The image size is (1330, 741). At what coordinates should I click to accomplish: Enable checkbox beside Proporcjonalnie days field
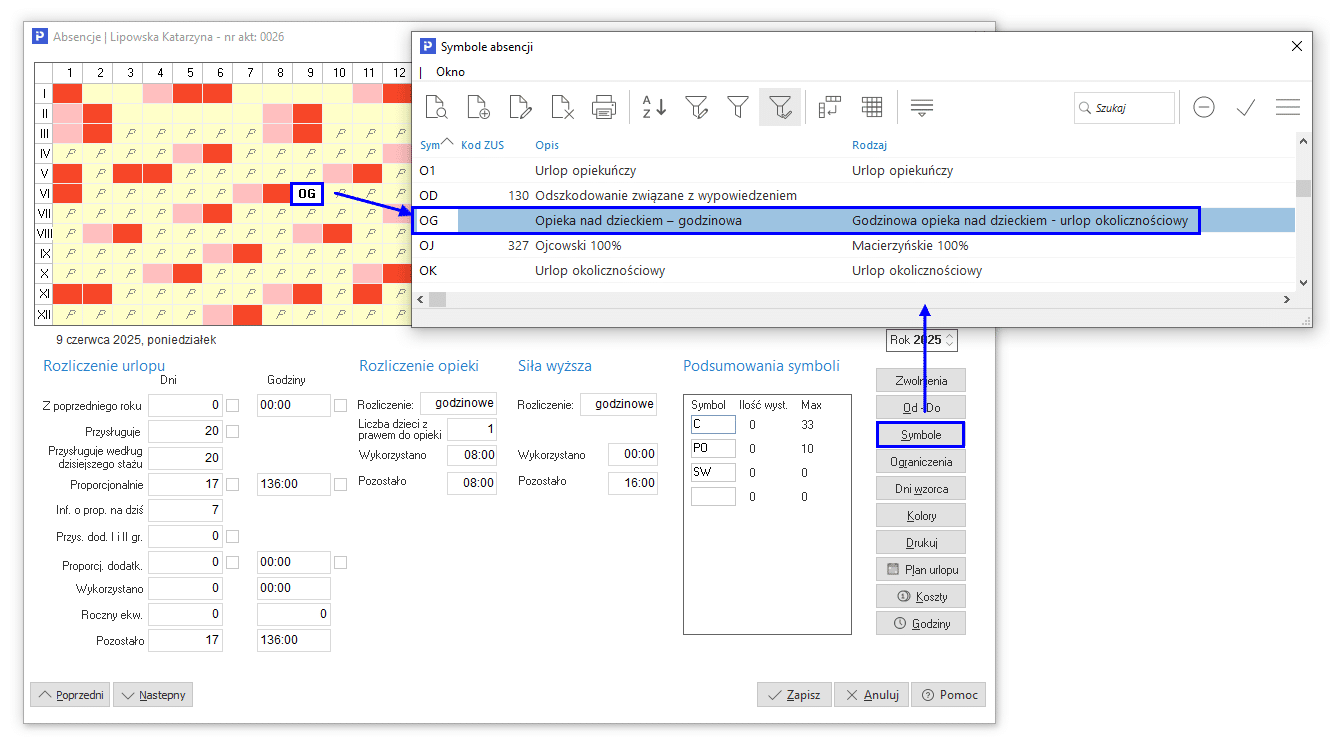point(233,485)
